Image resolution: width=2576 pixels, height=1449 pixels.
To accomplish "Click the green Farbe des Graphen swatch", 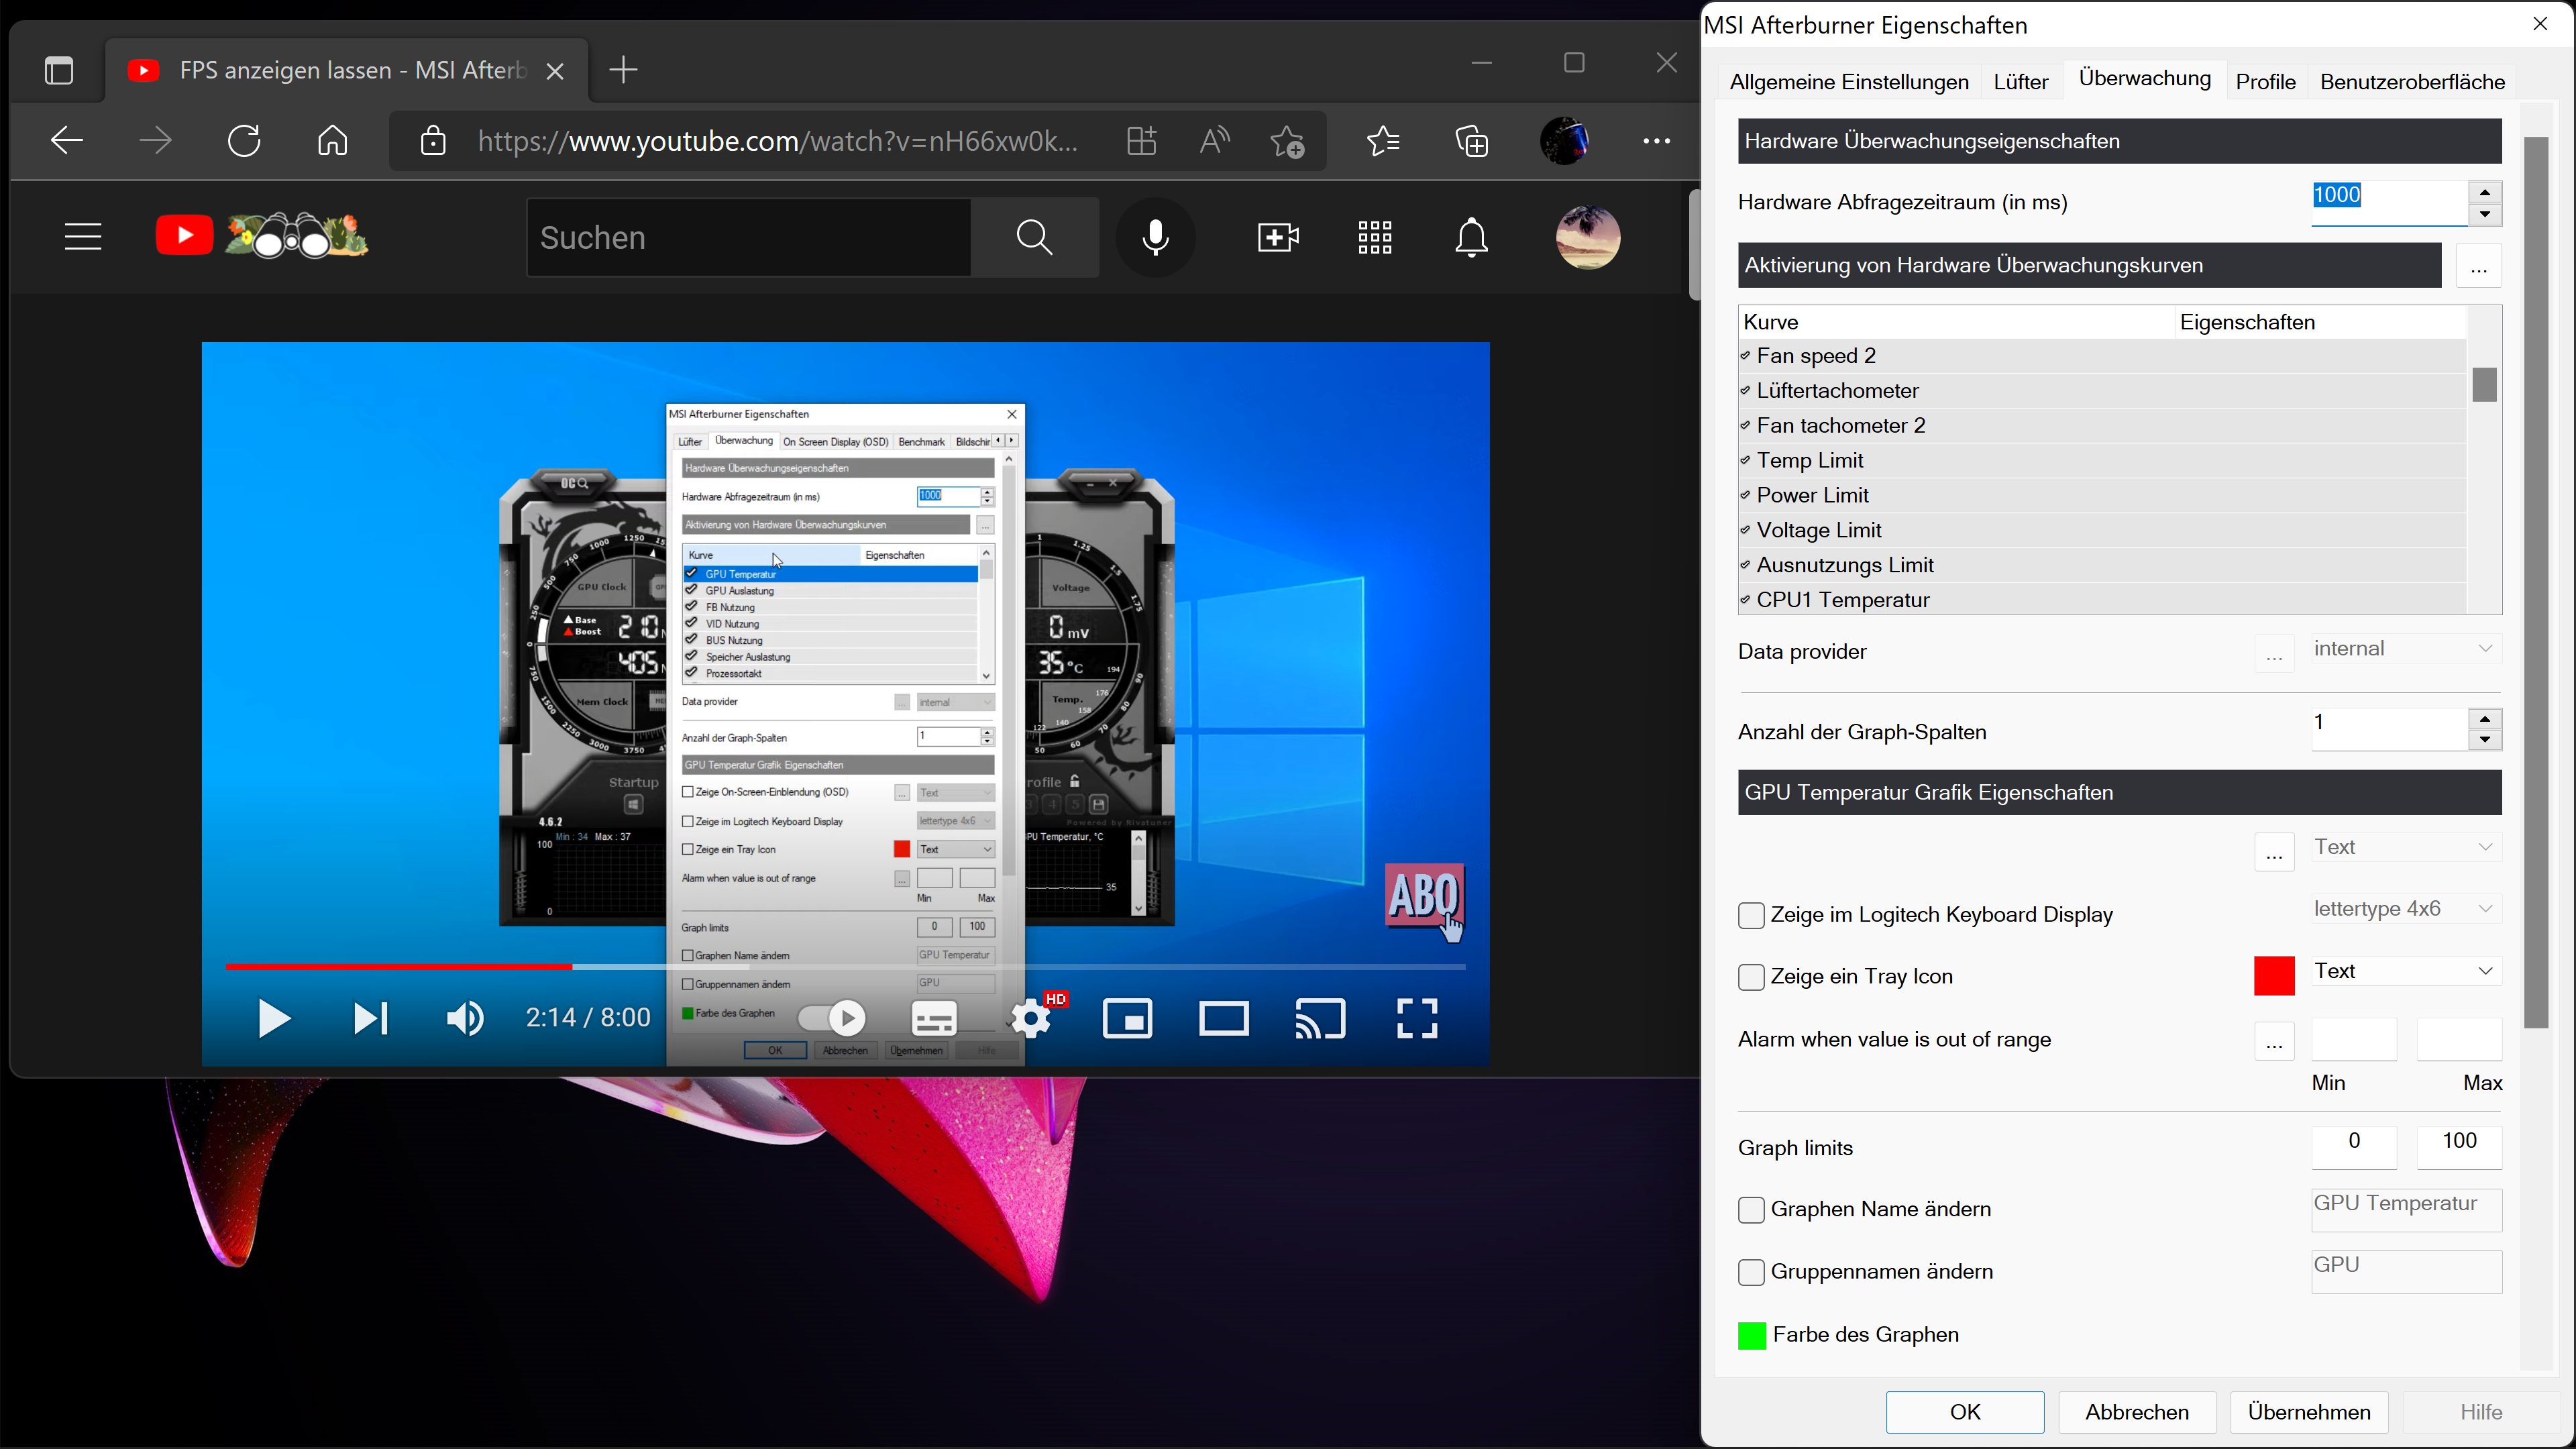I will pyautogui.click(x=1752, y=1335).
